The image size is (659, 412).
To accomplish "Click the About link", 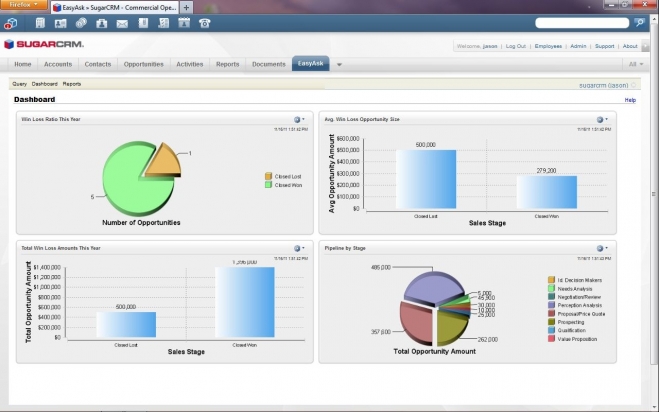I will tap(630, 46).
